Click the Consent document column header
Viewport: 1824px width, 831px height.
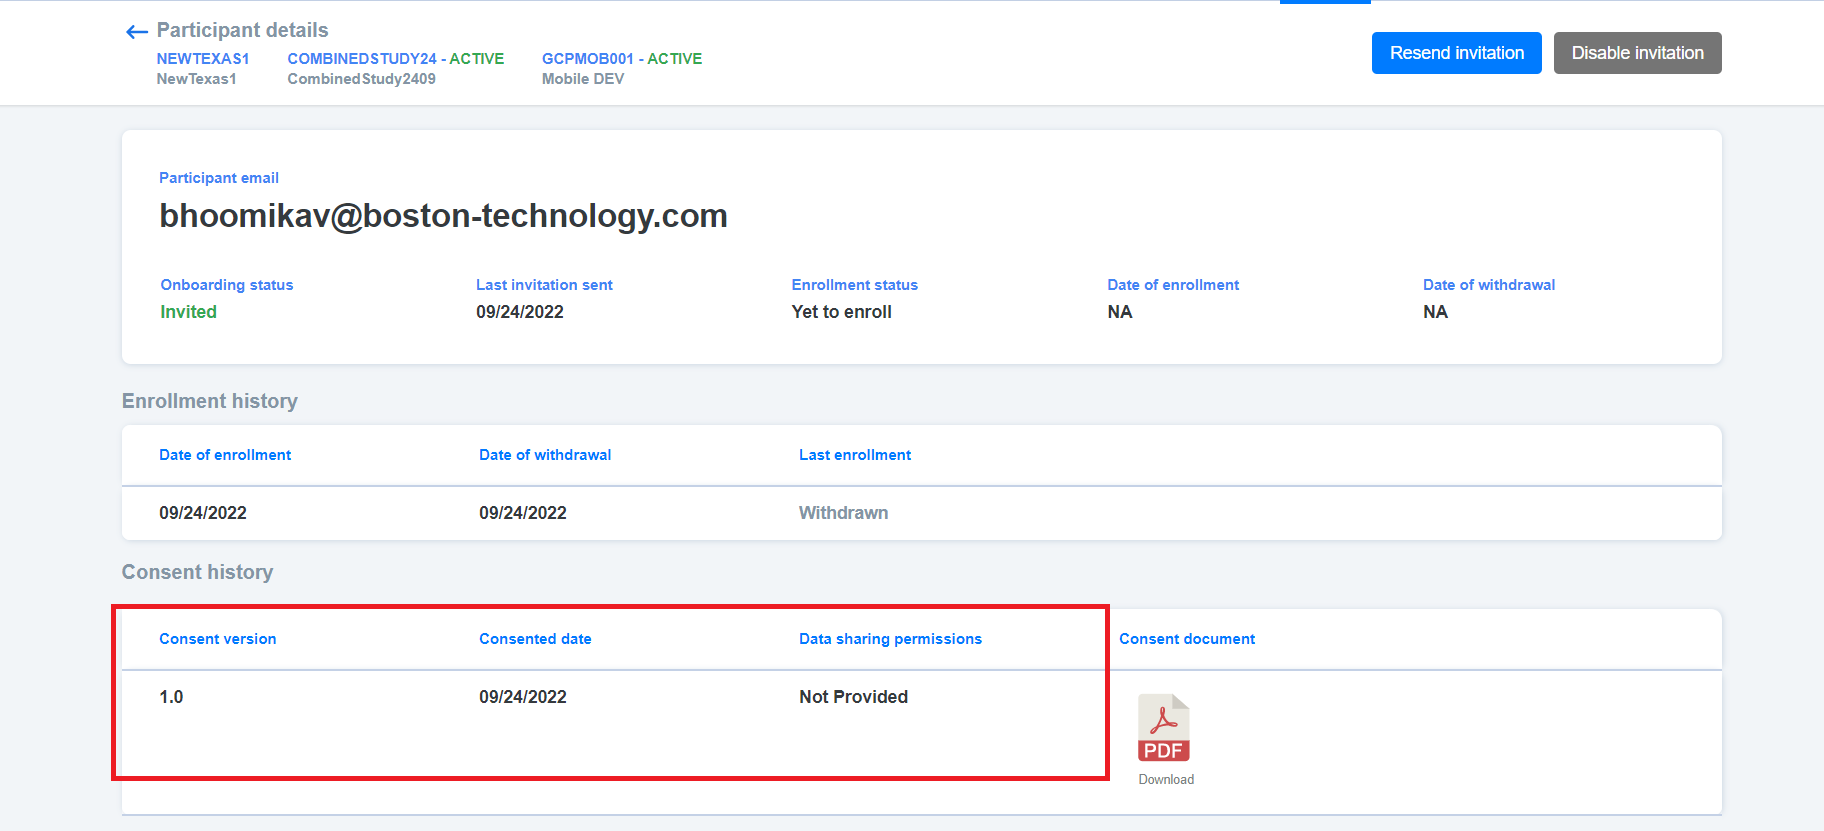(x=1187, y=639)
